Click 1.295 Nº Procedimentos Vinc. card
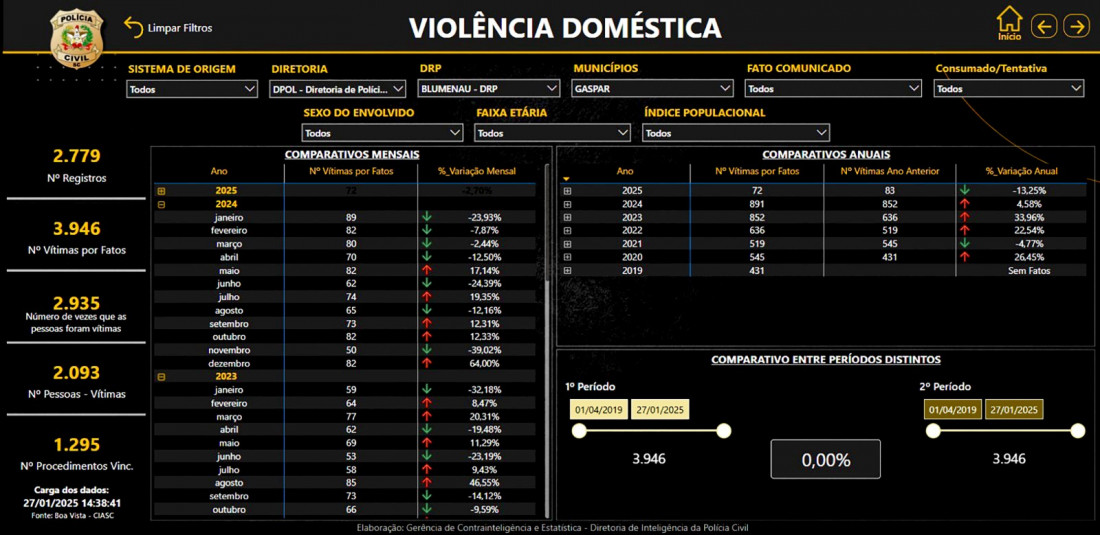 coord(77,454)
